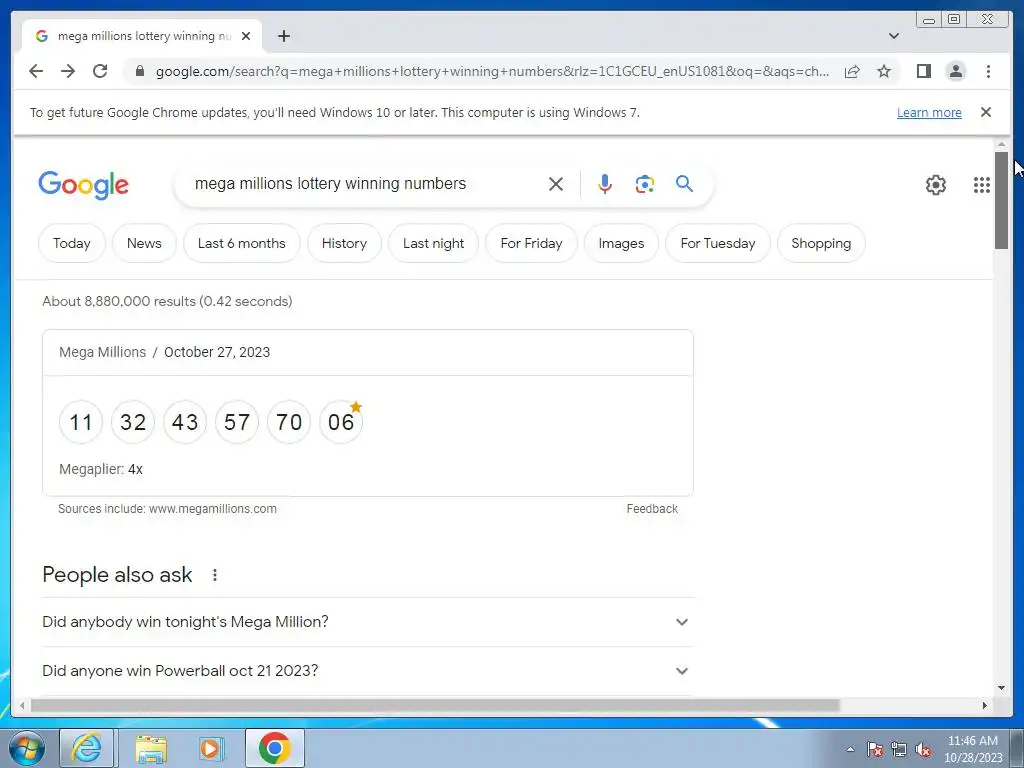Focus the Google search input field

pyautogui.click(x=366, y=184)
